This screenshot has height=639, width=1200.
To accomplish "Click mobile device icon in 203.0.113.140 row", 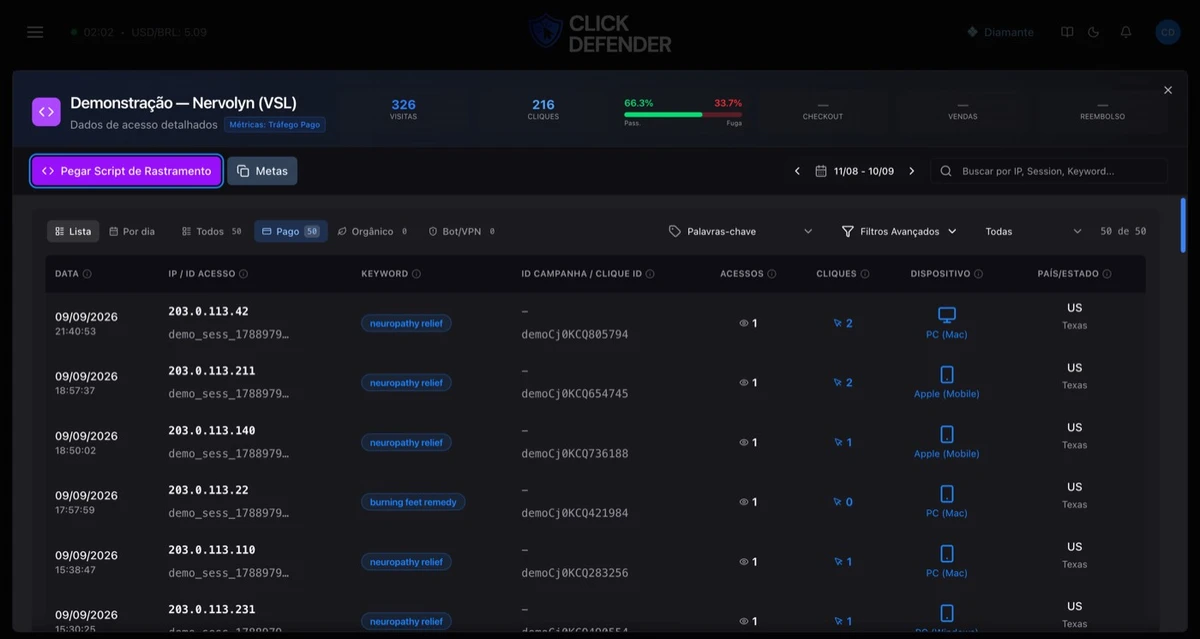I will tap(947, 435).
